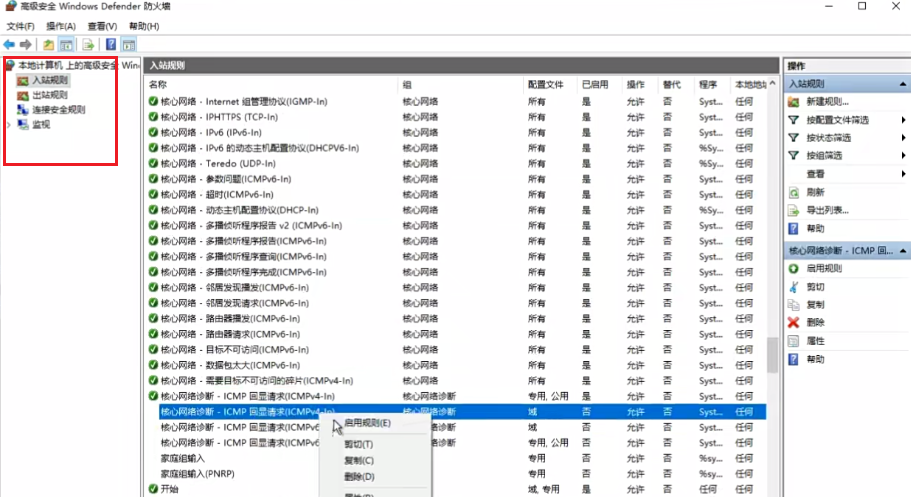
Task: Click the scrollbar up arrow in rules list
Action: [772, 84]
